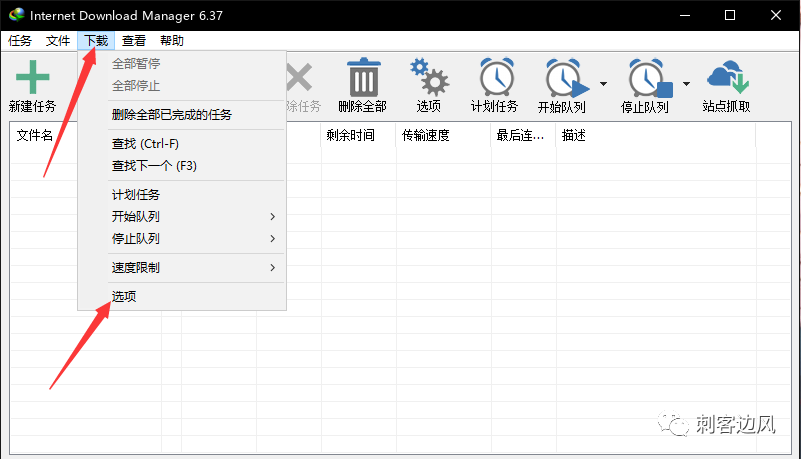801x459 pixels.
Task: Maximize the Internet Download Manager window
Action: tap(730, 15)
